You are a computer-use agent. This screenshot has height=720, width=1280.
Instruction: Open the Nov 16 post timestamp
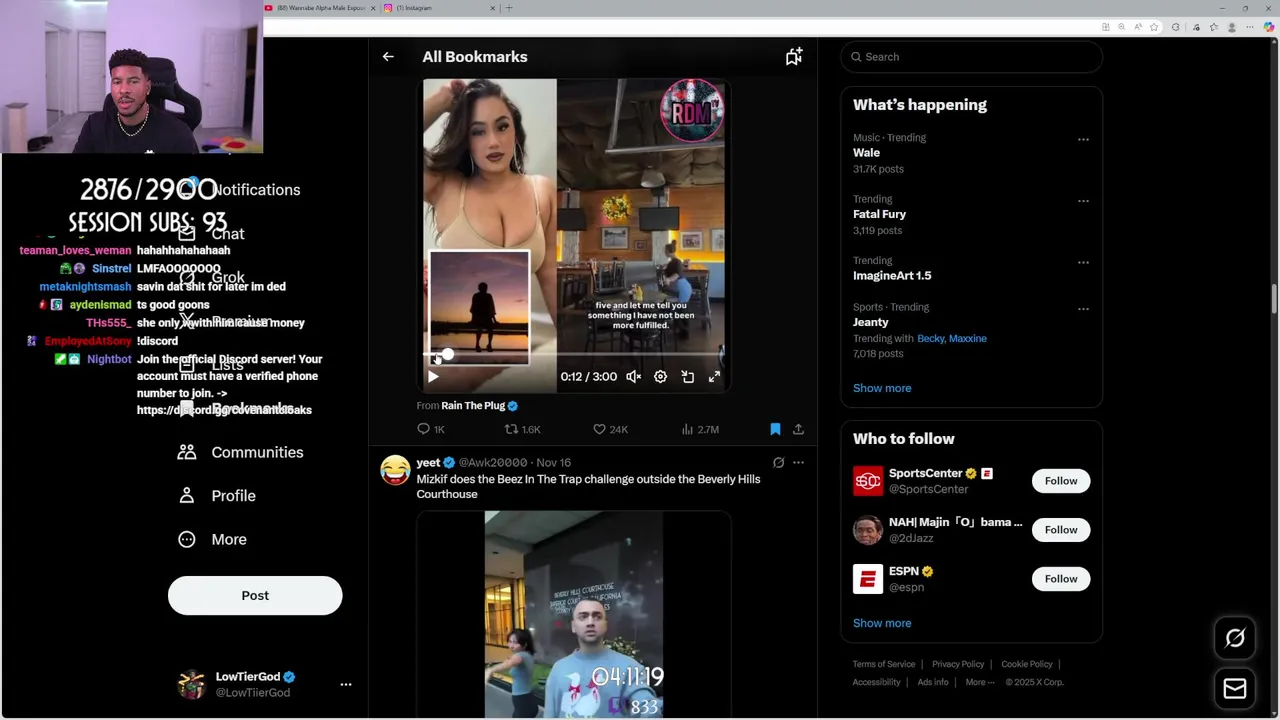[x=553, y=463]
